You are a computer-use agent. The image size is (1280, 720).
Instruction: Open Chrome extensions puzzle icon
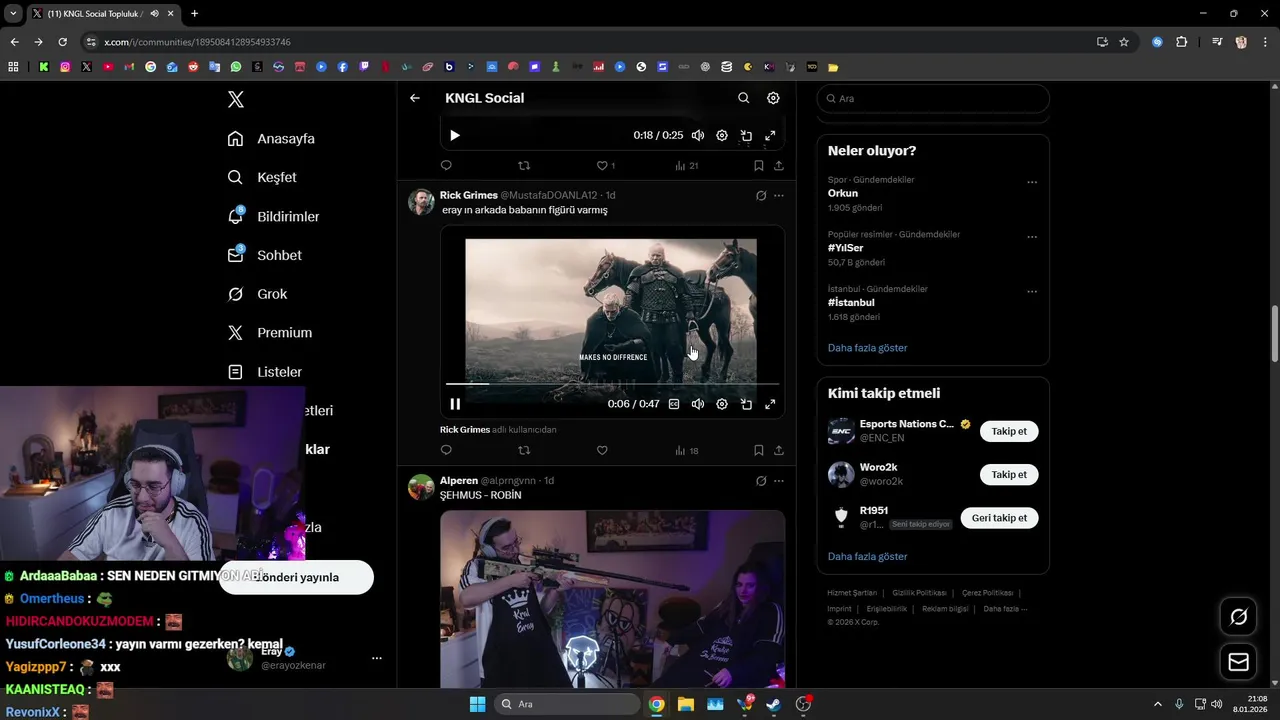click(1182, 42)
